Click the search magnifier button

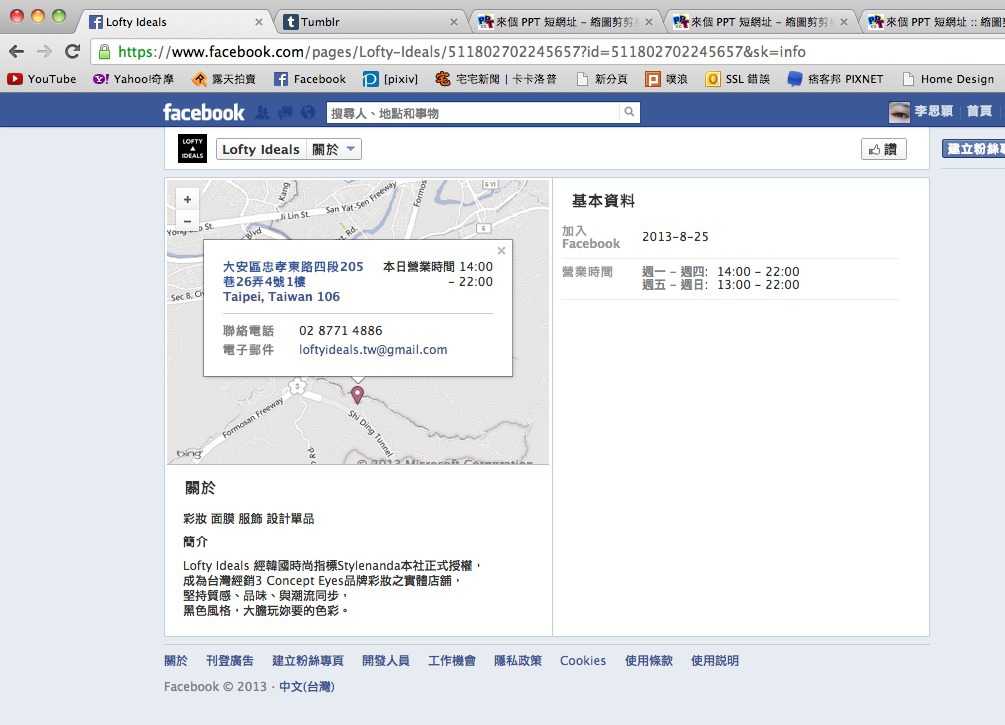pyautogui.click(x=629, y=112)
